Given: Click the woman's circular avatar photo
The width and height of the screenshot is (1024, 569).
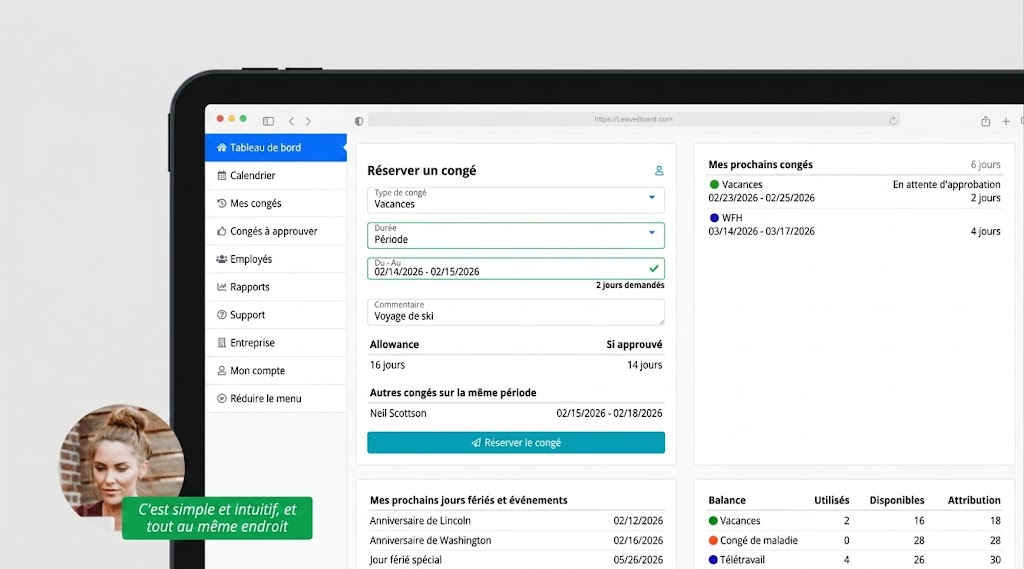Looking at the screenshot, I should point(121,466).
